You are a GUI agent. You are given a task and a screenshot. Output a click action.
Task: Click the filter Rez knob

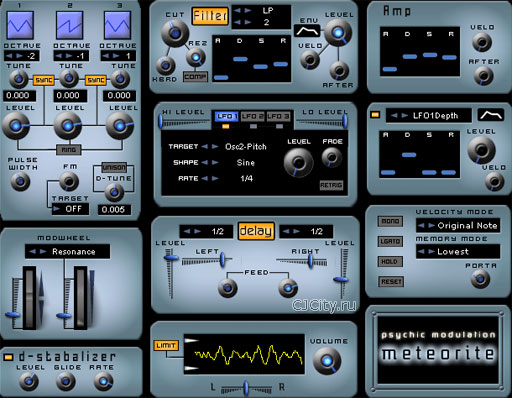tap(196, 57)
